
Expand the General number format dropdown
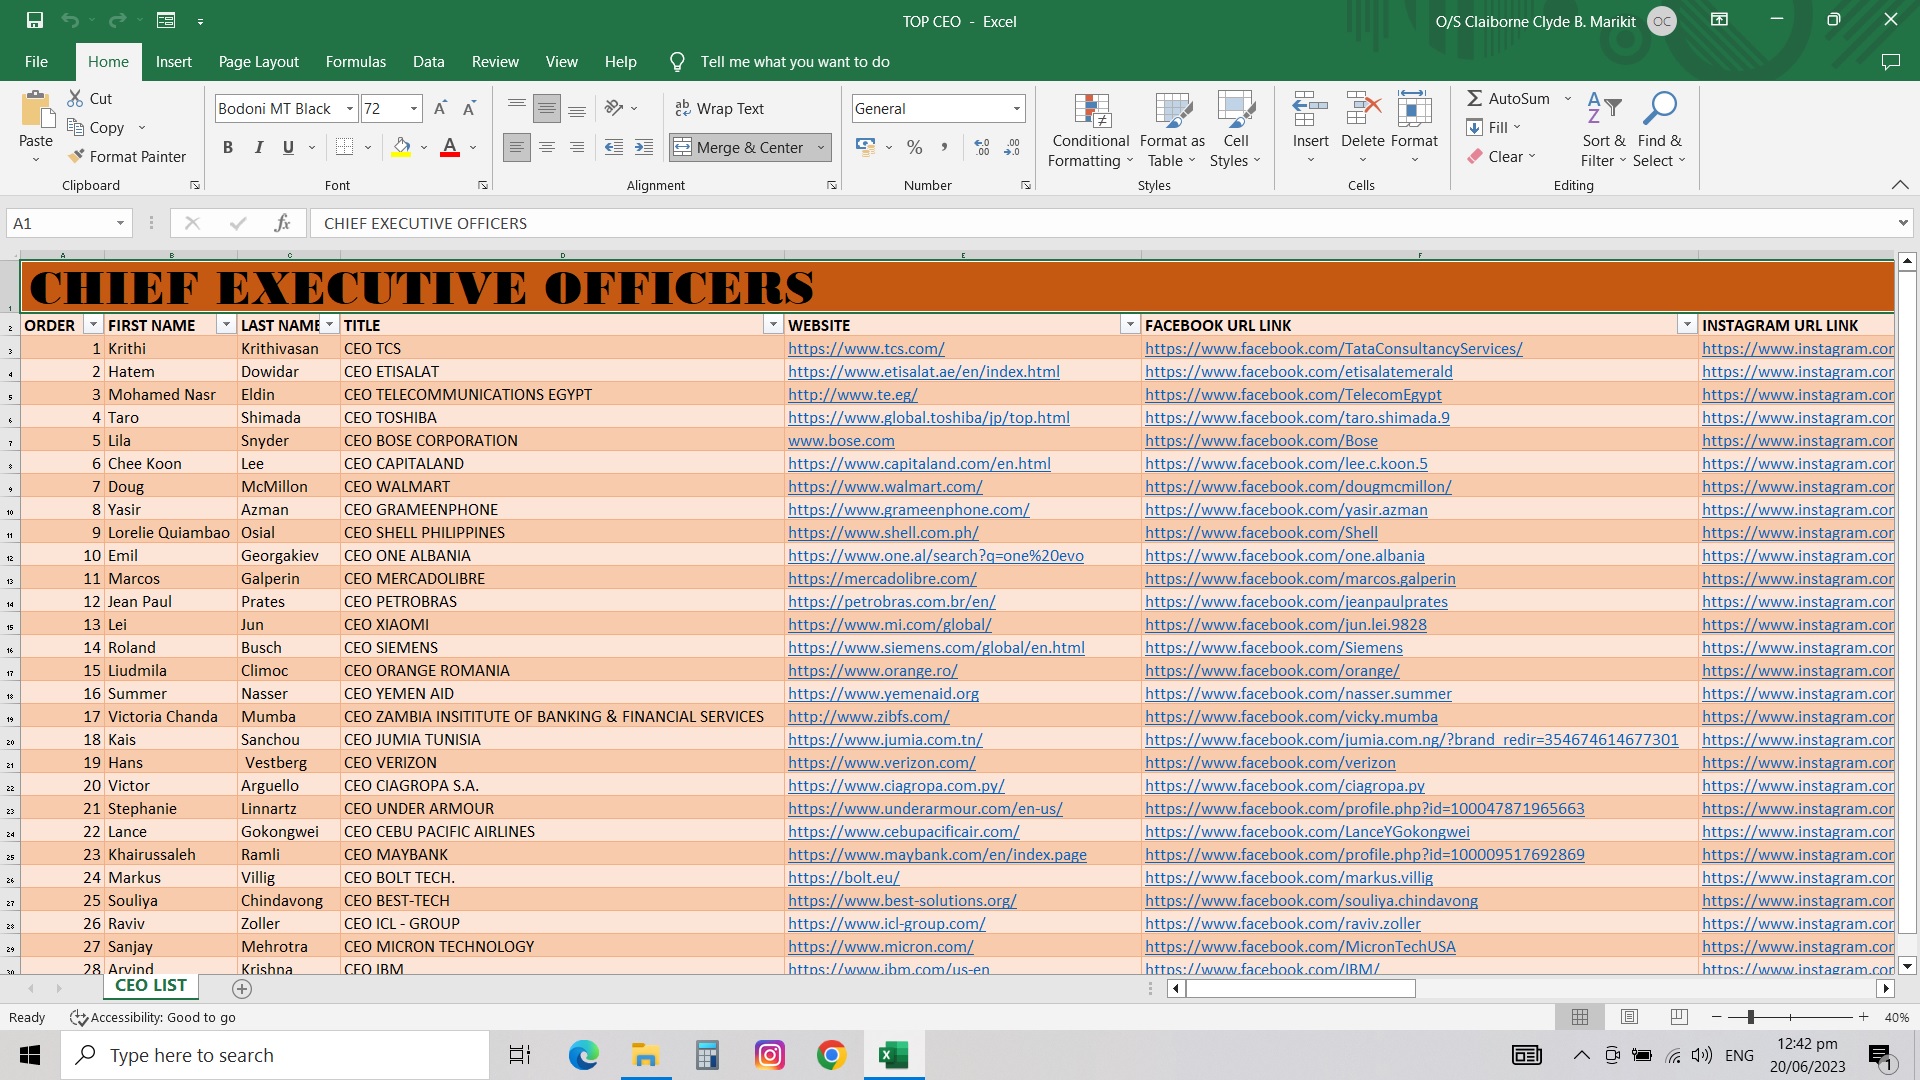(x=1016, y=108)
